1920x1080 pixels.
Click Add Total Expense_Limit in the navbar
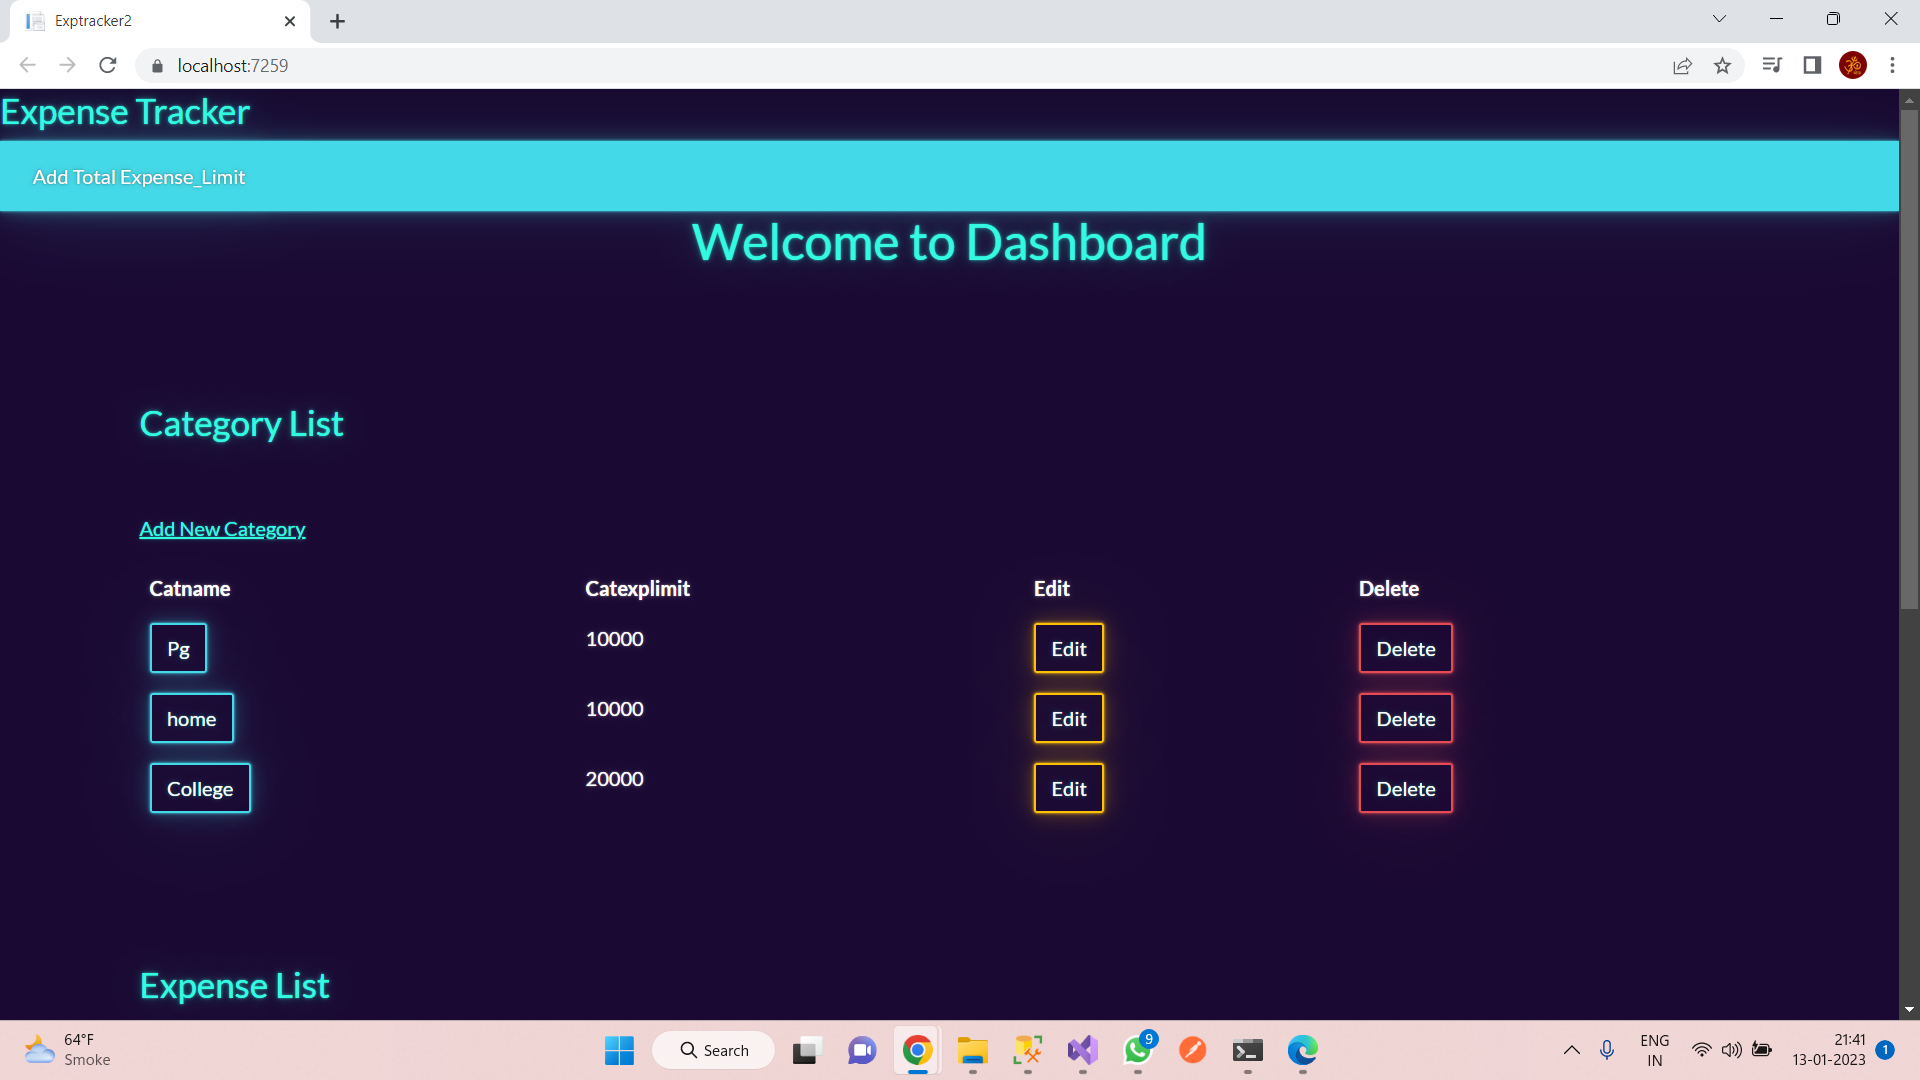pos(138,176)
